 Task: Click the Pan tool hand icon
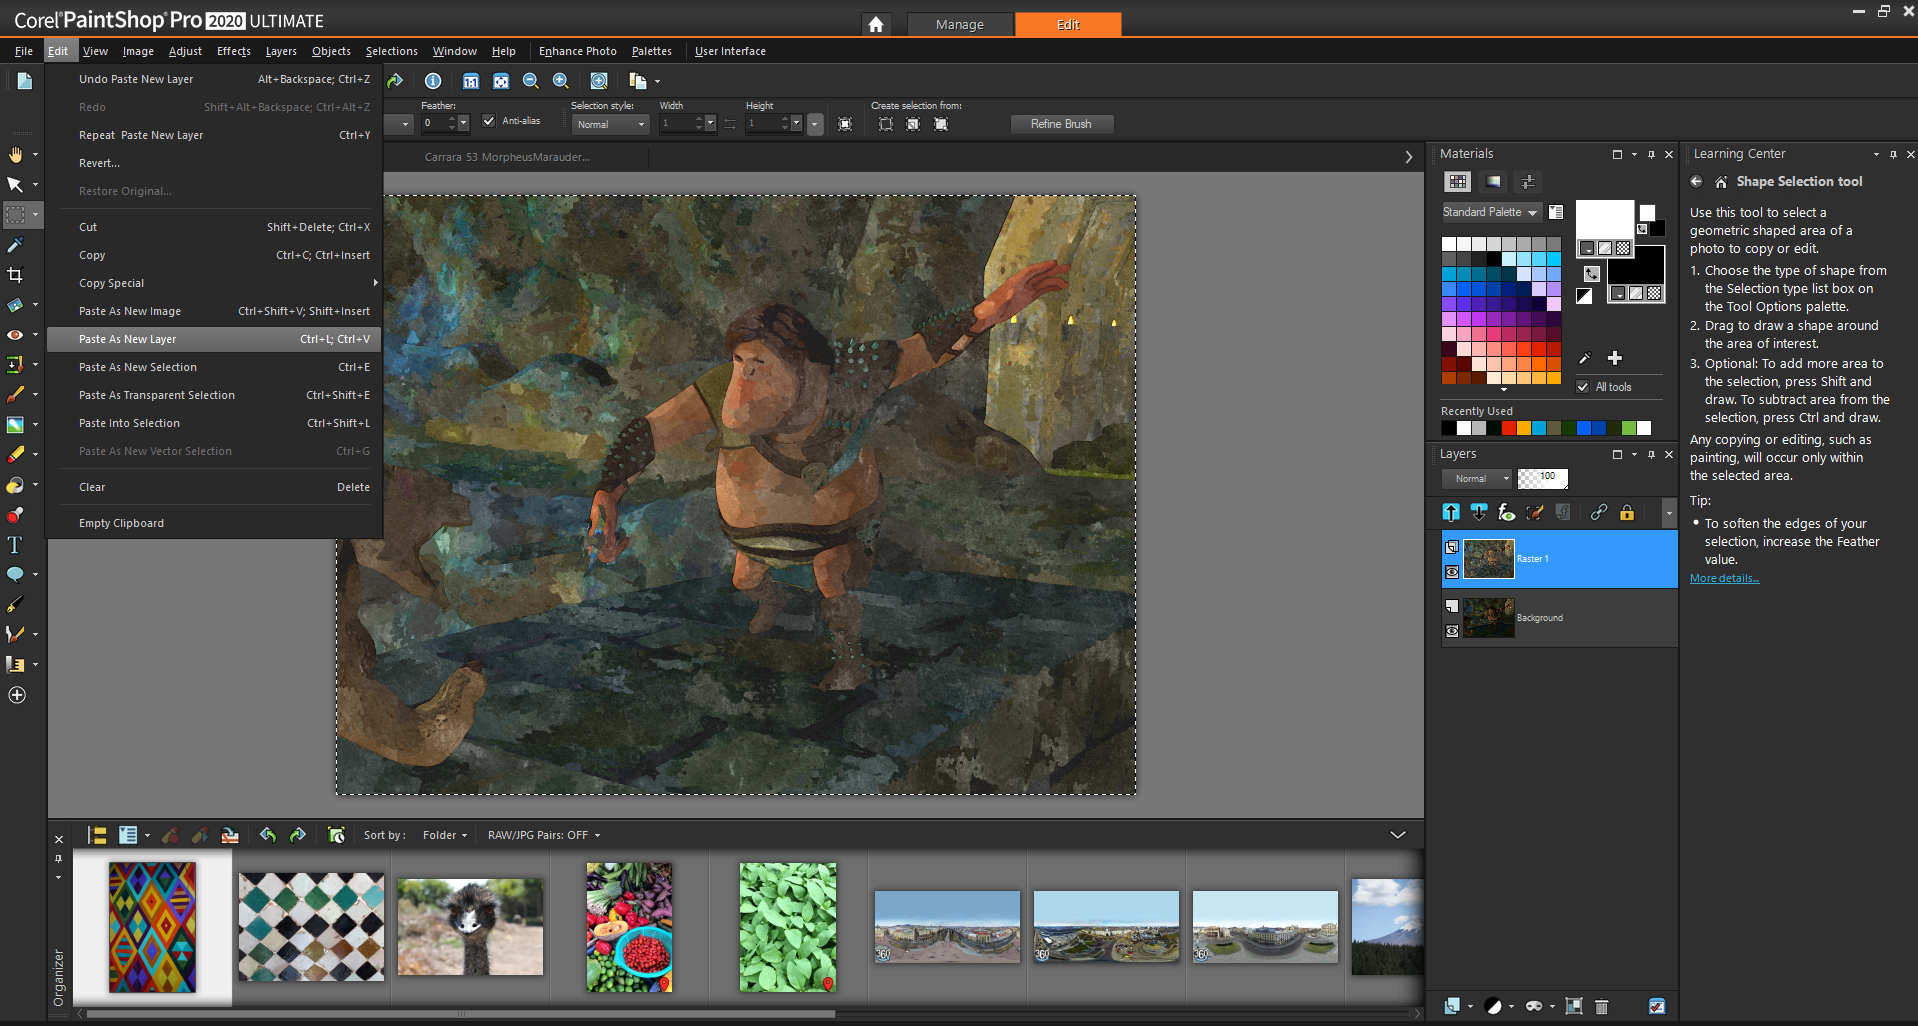pos(15,155)
